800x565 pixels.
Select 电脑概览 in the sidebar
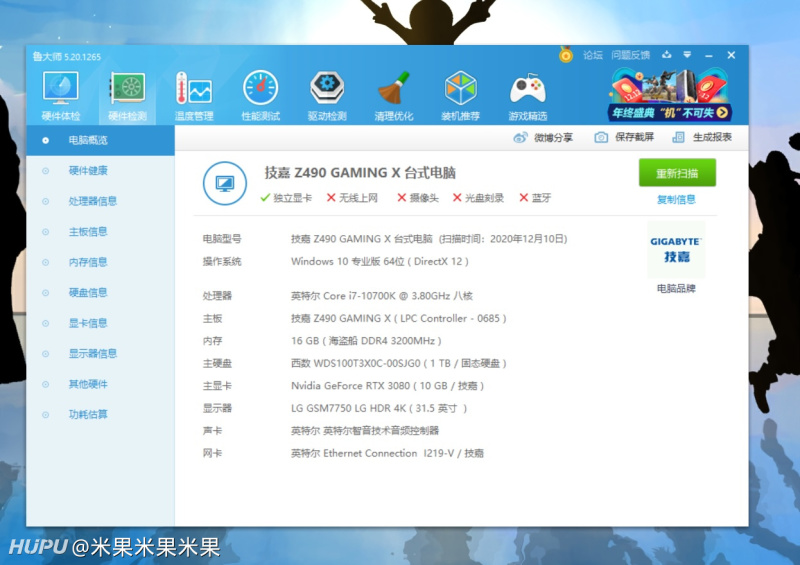coord(100,140)
